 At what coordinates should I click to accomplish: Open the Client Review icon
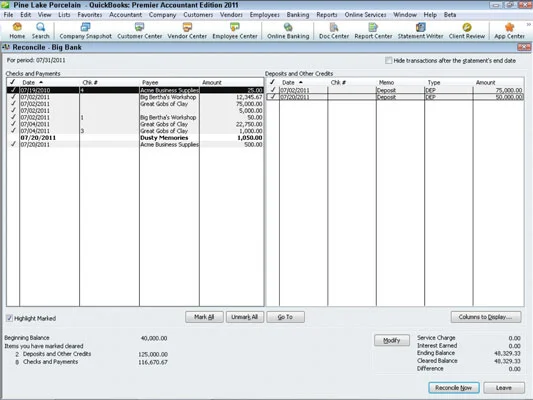click(467, 31)
